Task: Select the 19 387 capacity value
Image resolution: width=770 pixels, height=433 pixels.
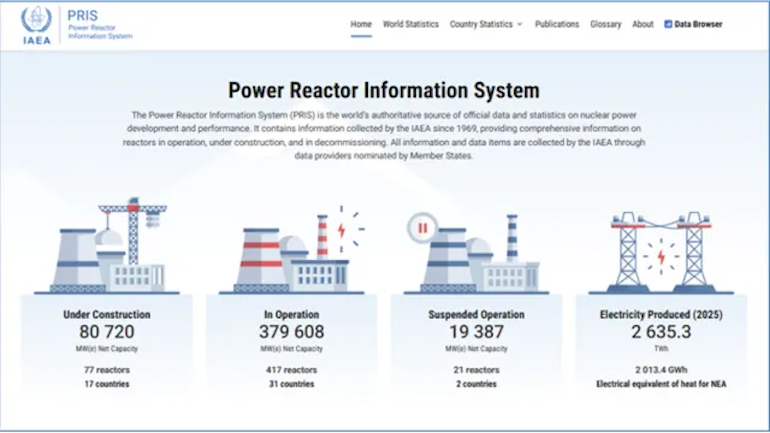Action: (476, 332)
